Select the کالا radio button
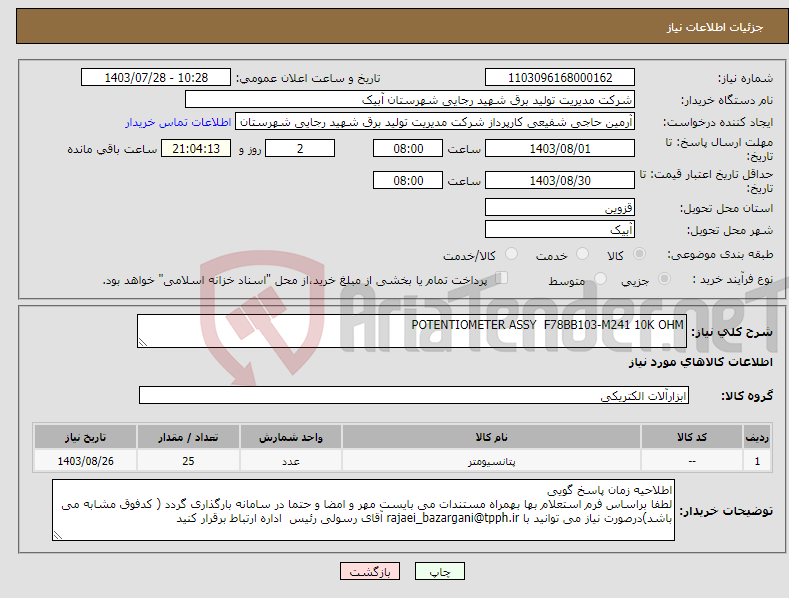 click(639, 254)
